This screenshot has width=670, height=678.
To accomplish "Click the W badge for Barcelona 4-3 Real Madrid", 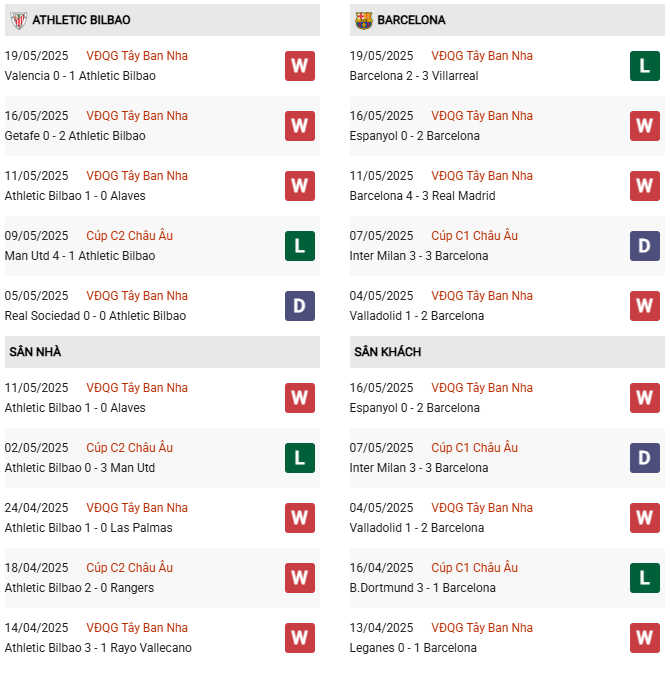I will tap(645, 186).
